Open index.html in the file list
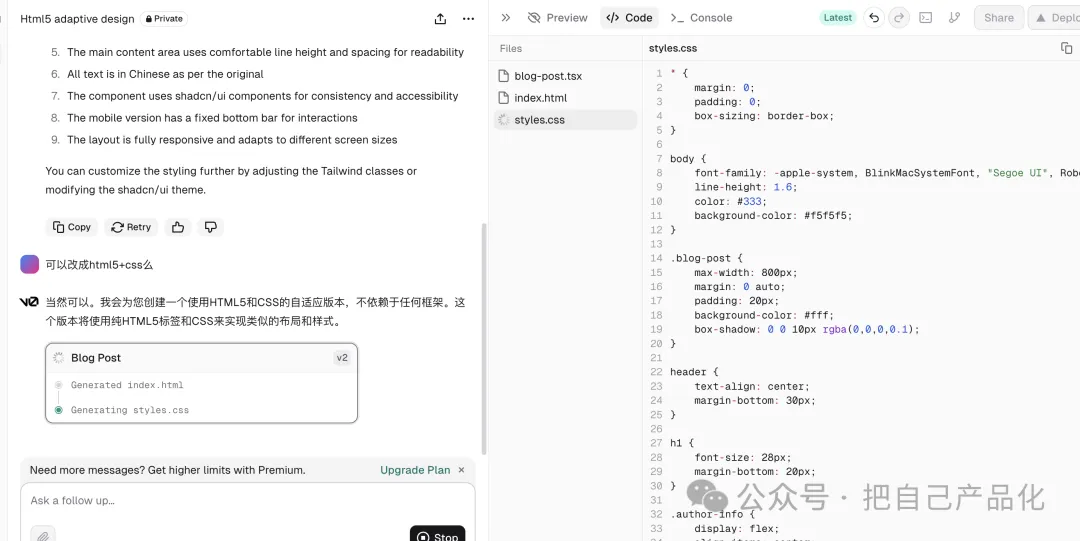Image resolution: width=1080 pixels, height=541 pixels. pos(565,98)
